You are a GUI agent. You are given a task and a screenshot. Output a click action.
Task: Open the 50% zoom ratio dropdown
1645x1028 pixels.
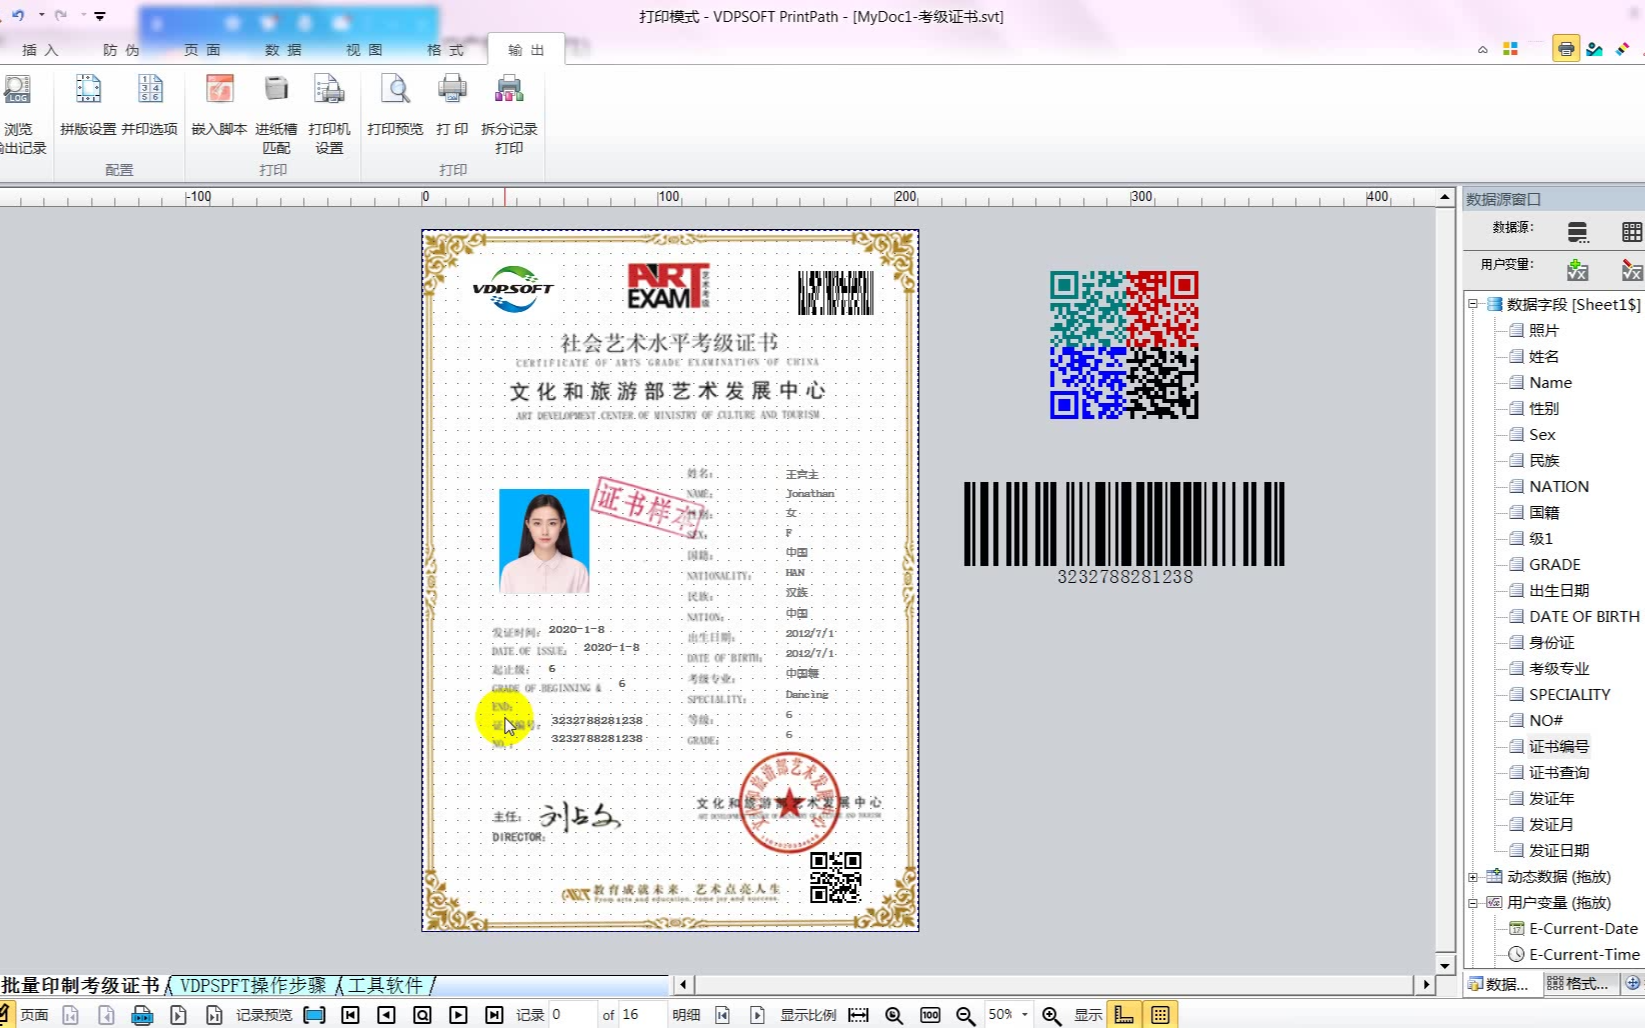tap(1025, 1015)
